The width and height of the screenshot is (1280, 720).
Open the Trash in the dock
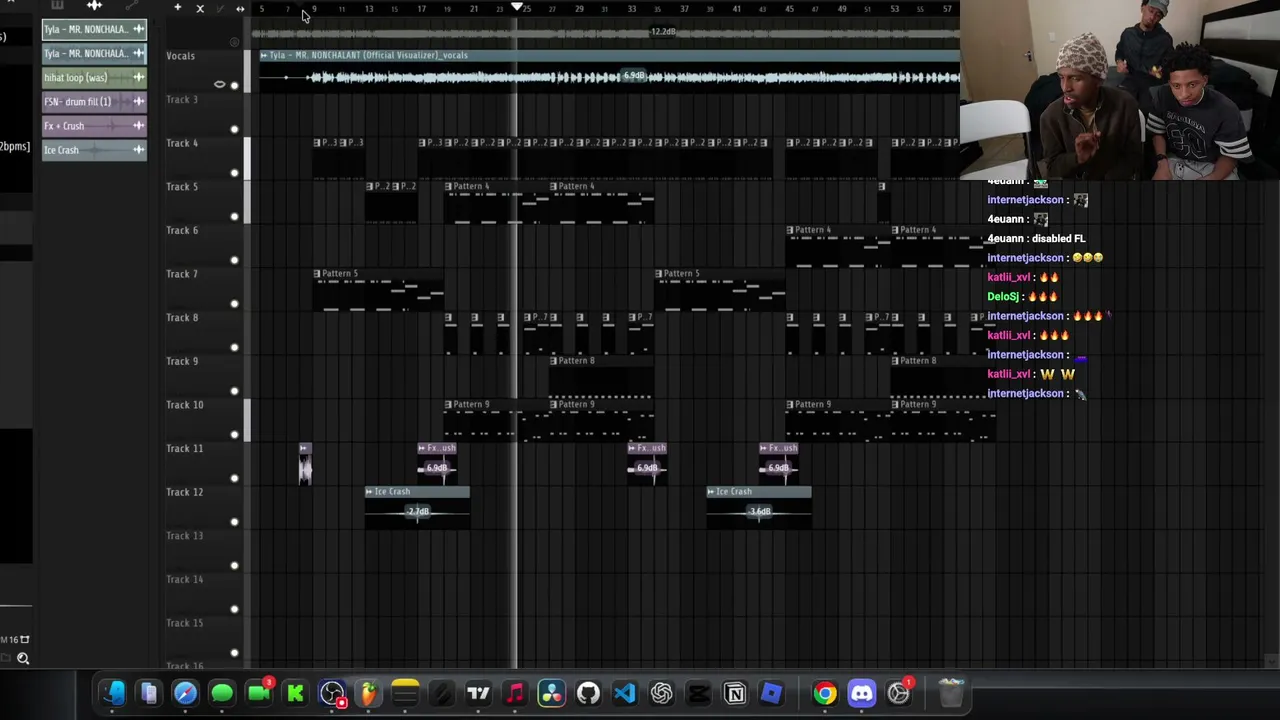[951, 693]
